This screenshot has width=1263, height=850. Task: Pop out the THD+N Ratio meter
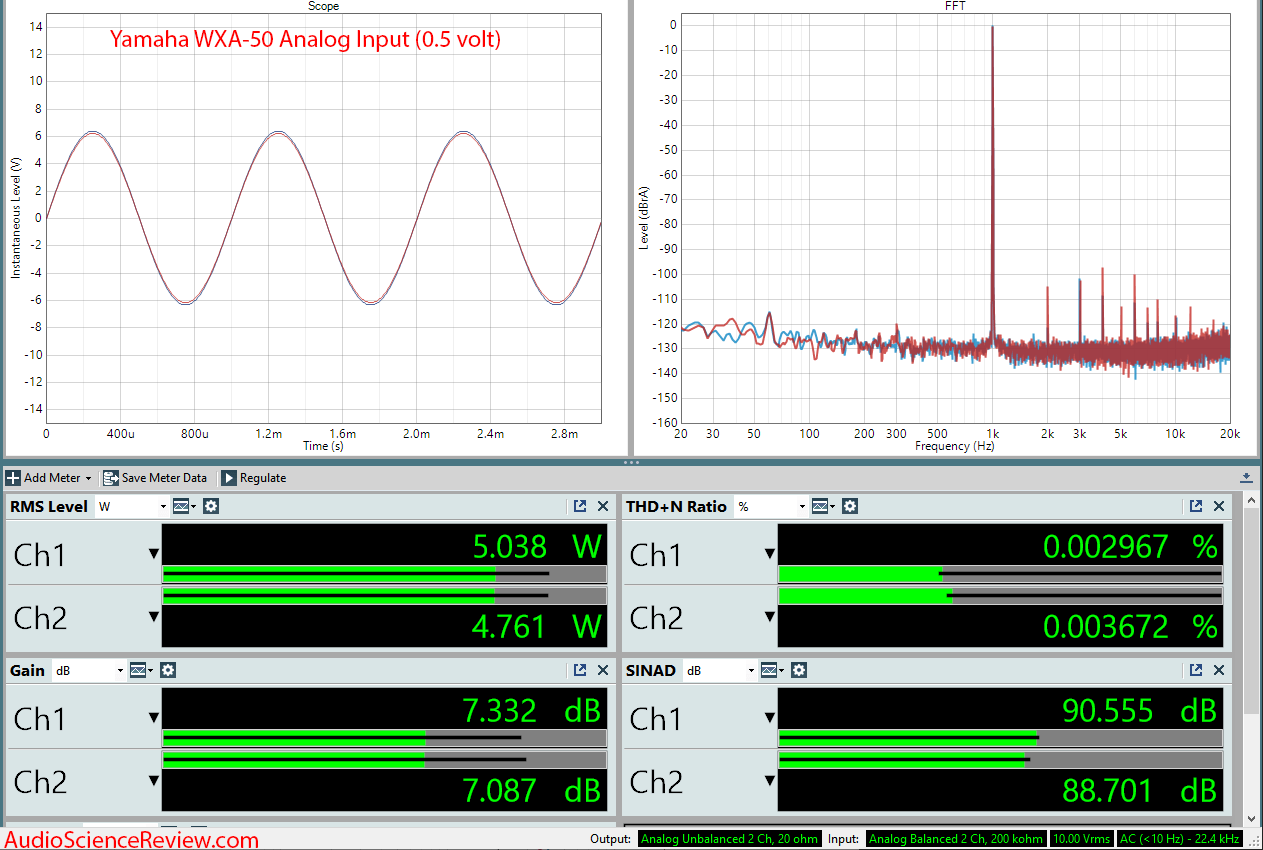click(x=1196, y=506)
